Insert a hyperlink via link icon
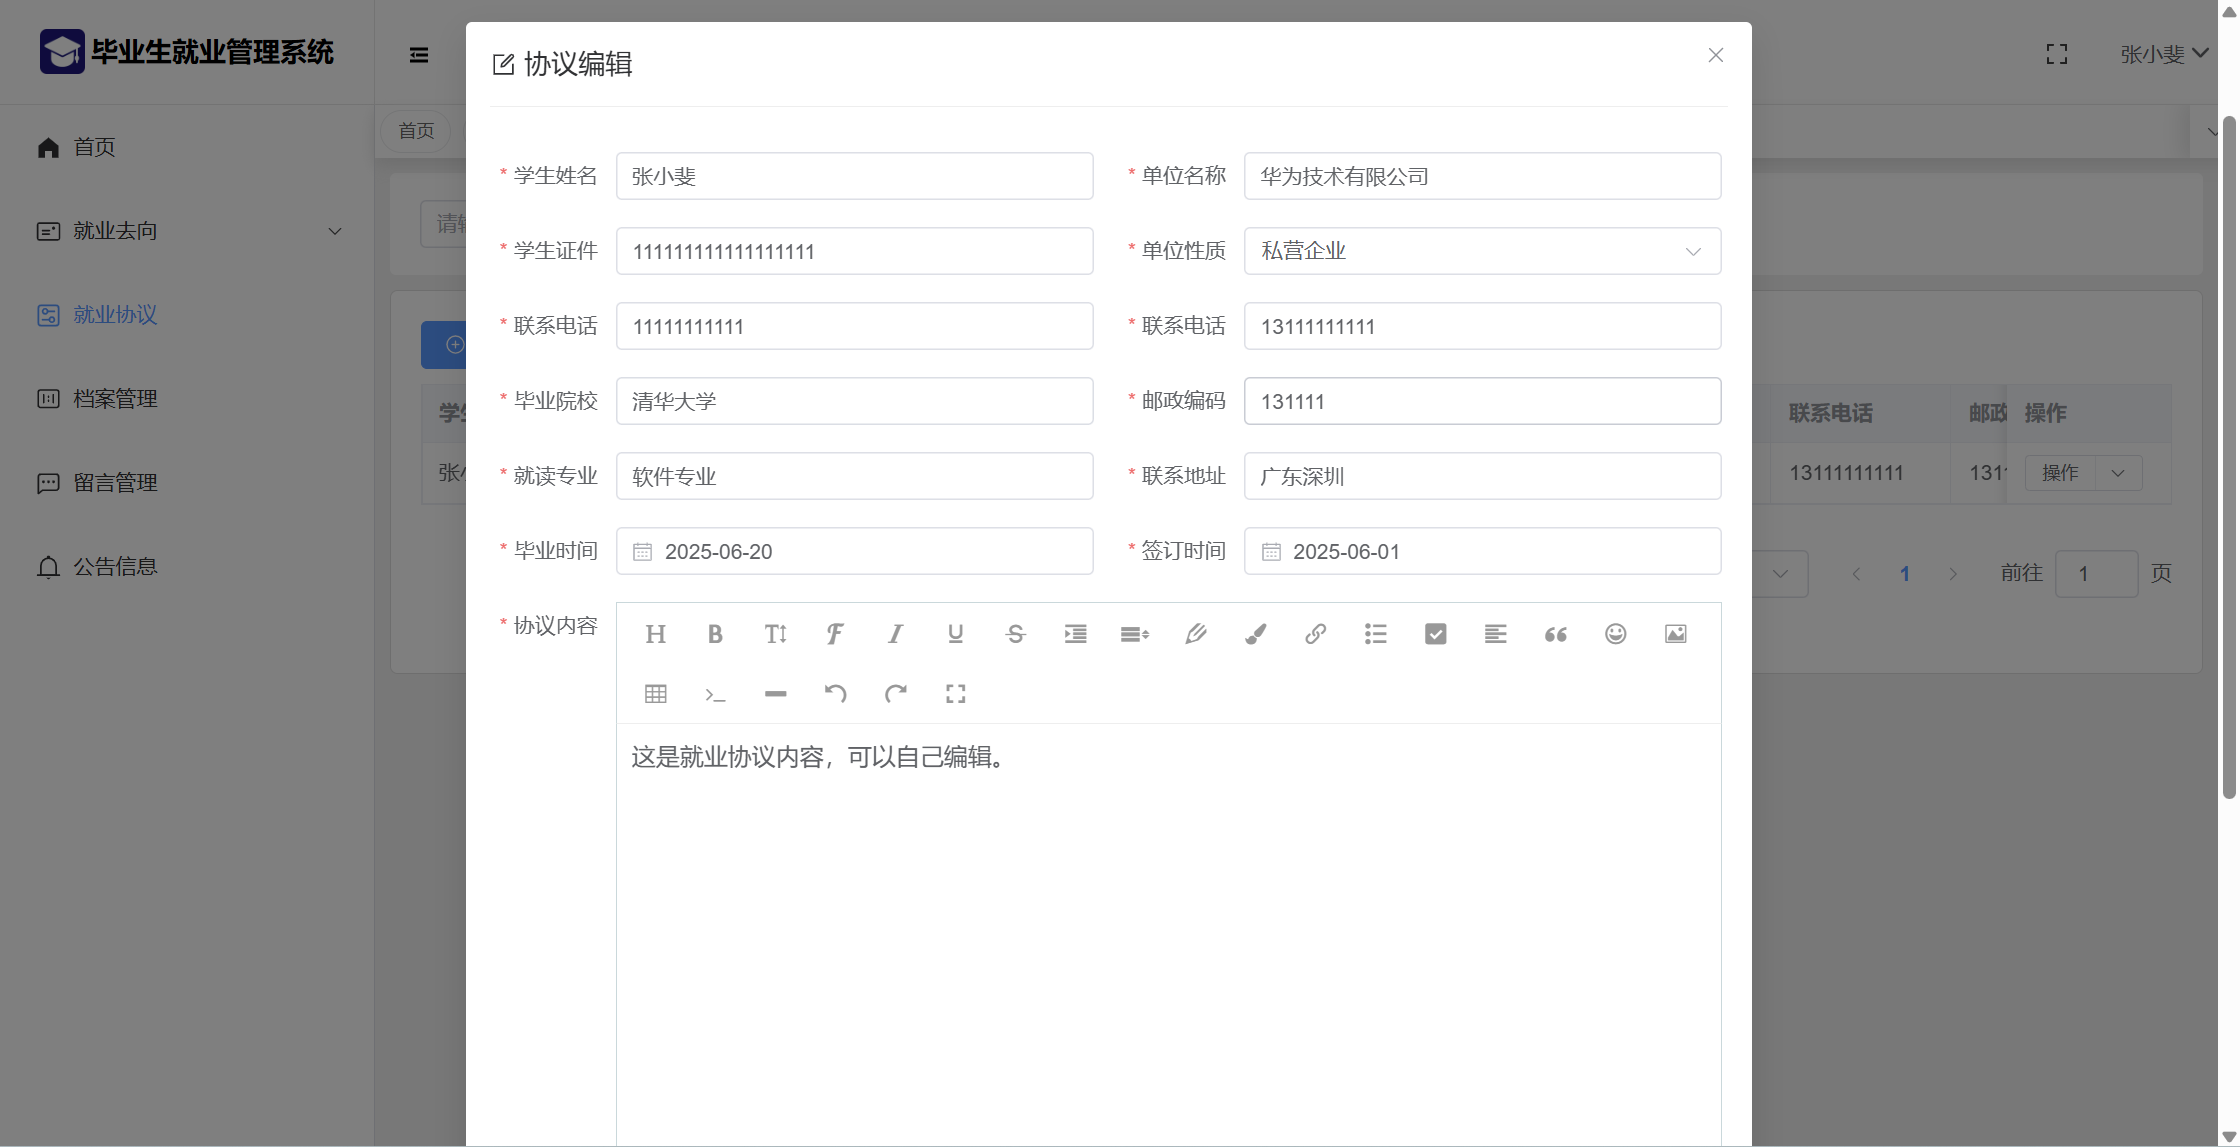Screen dimensions: 2240x1147 [1315, 634]
